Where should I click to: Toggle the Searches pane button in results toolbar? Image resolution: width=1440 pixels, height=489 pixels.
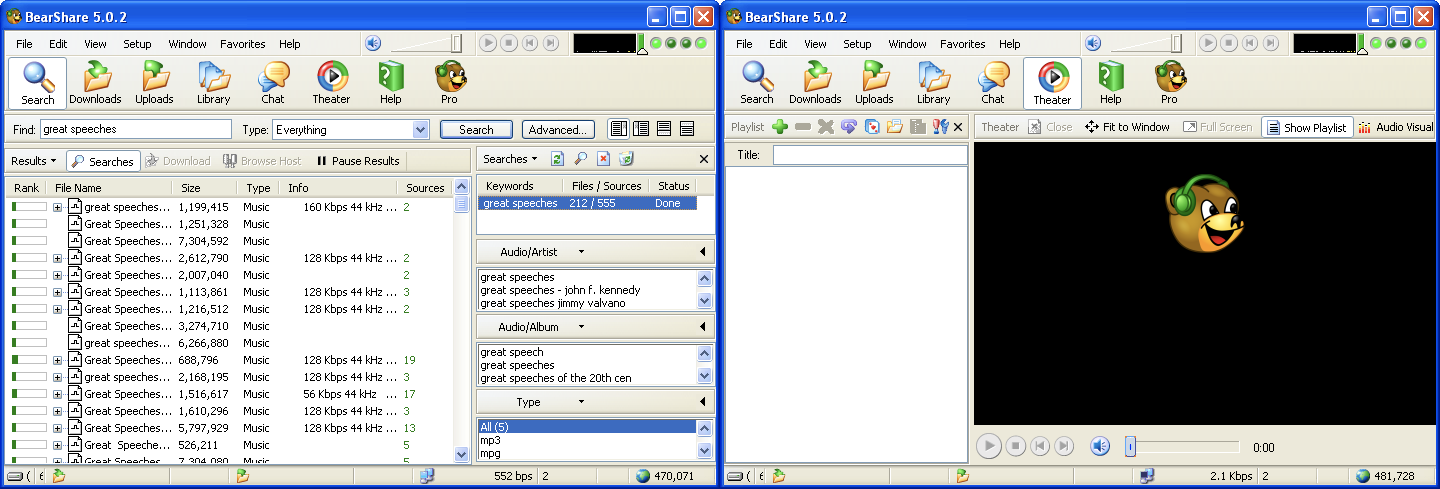point(102,161)
